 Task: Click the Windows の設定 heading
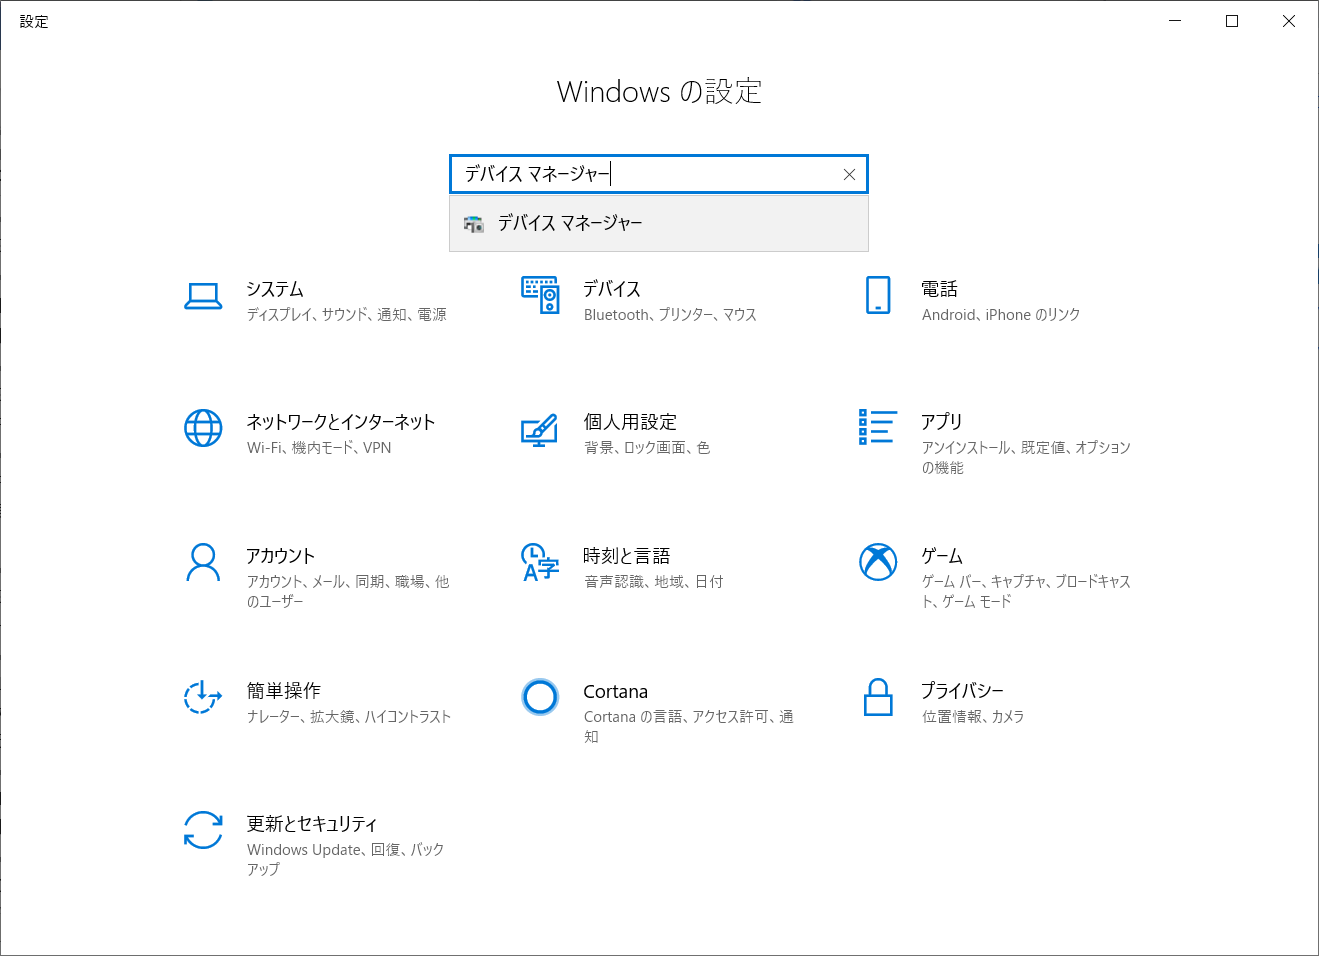click(x=659, y=92)
